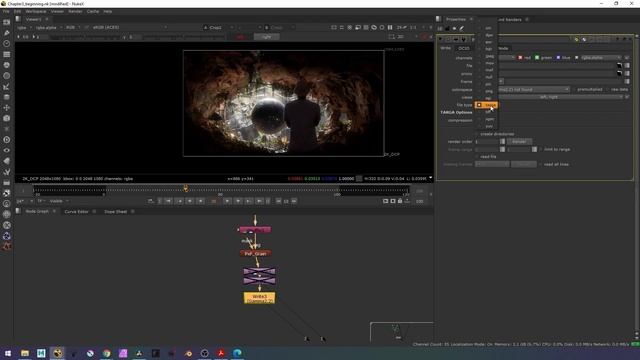
Task: Enable limit to range checkbox
Action: pos(540,149)
